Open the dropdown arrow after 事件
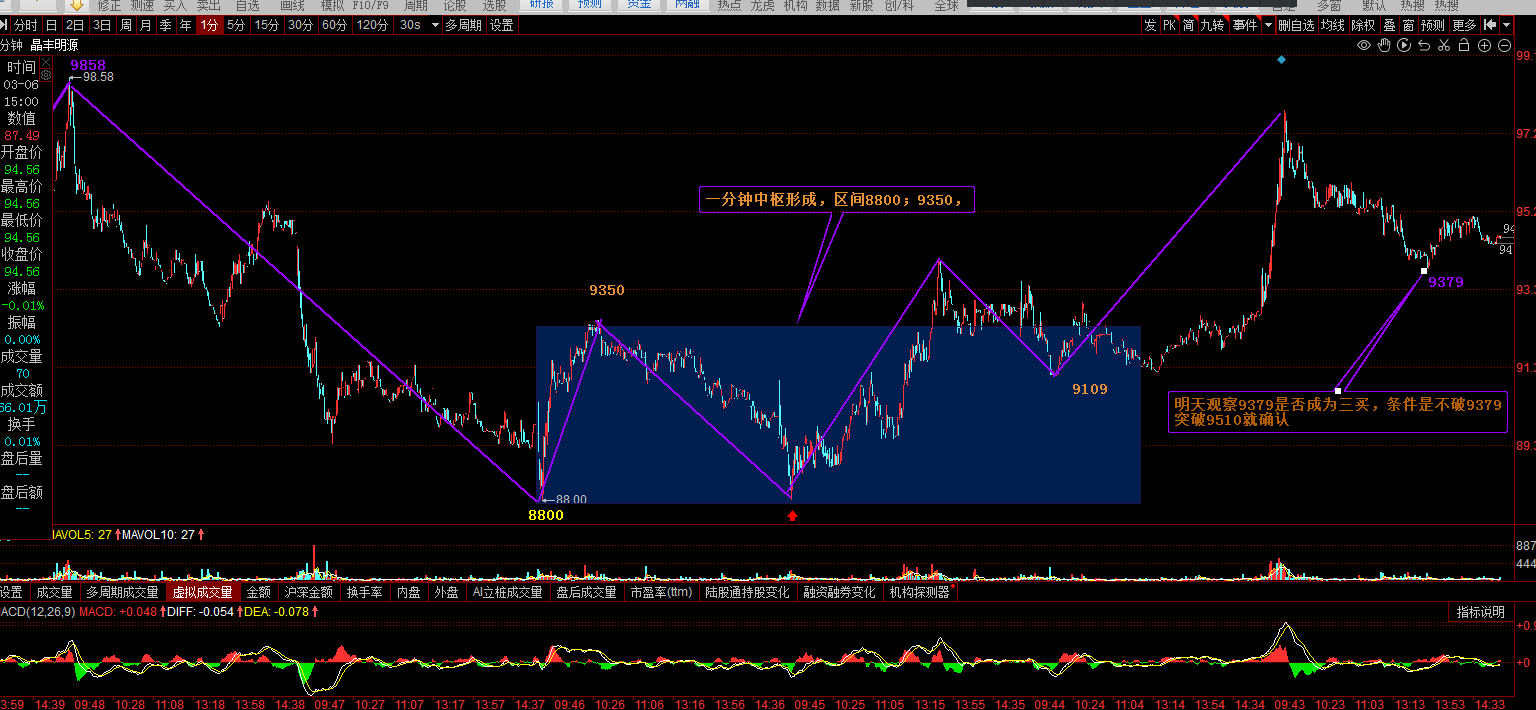 point(1268,25)
